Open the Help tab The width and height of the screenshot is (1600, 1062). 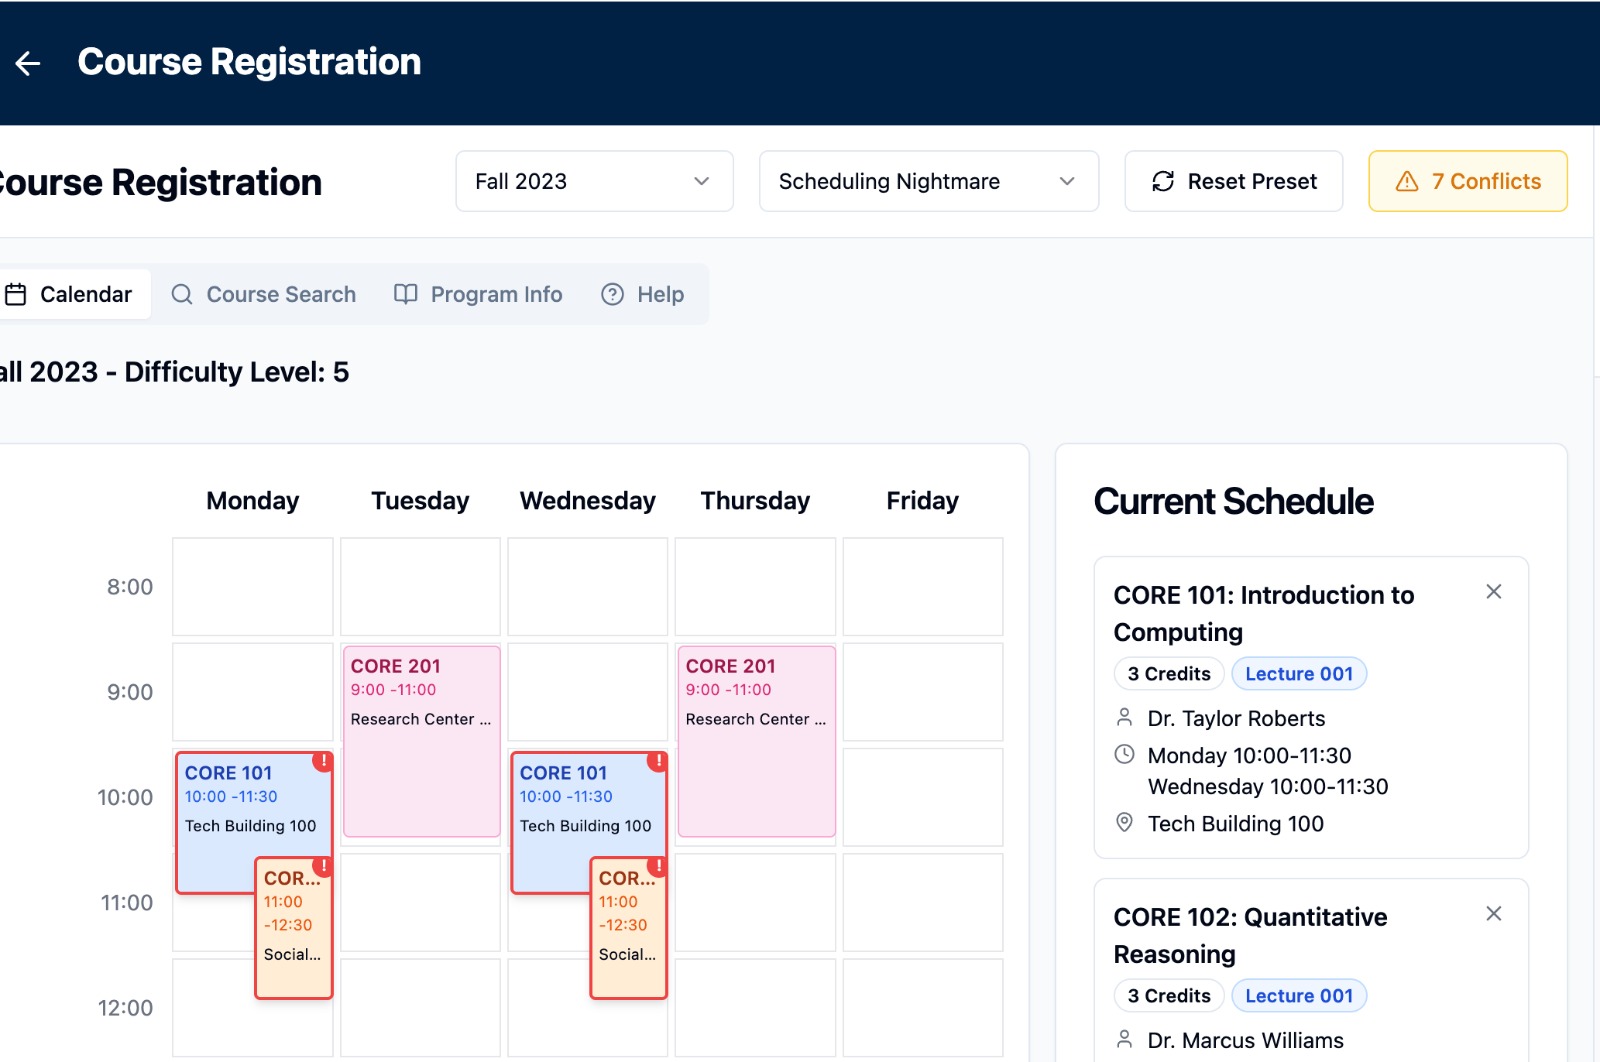click(x=643, y=294)
